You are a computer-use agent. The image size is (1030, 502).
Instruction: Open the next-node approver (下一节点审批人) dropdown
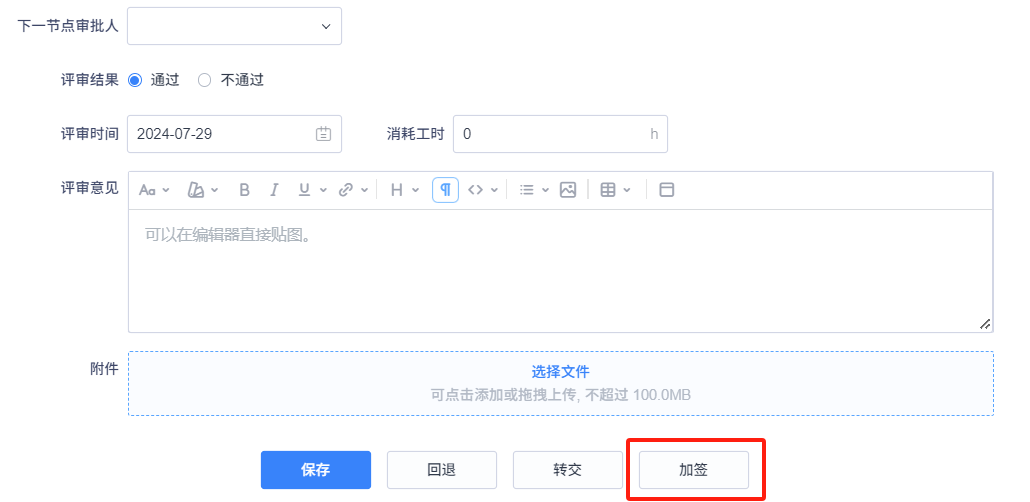tap(235, 26)
